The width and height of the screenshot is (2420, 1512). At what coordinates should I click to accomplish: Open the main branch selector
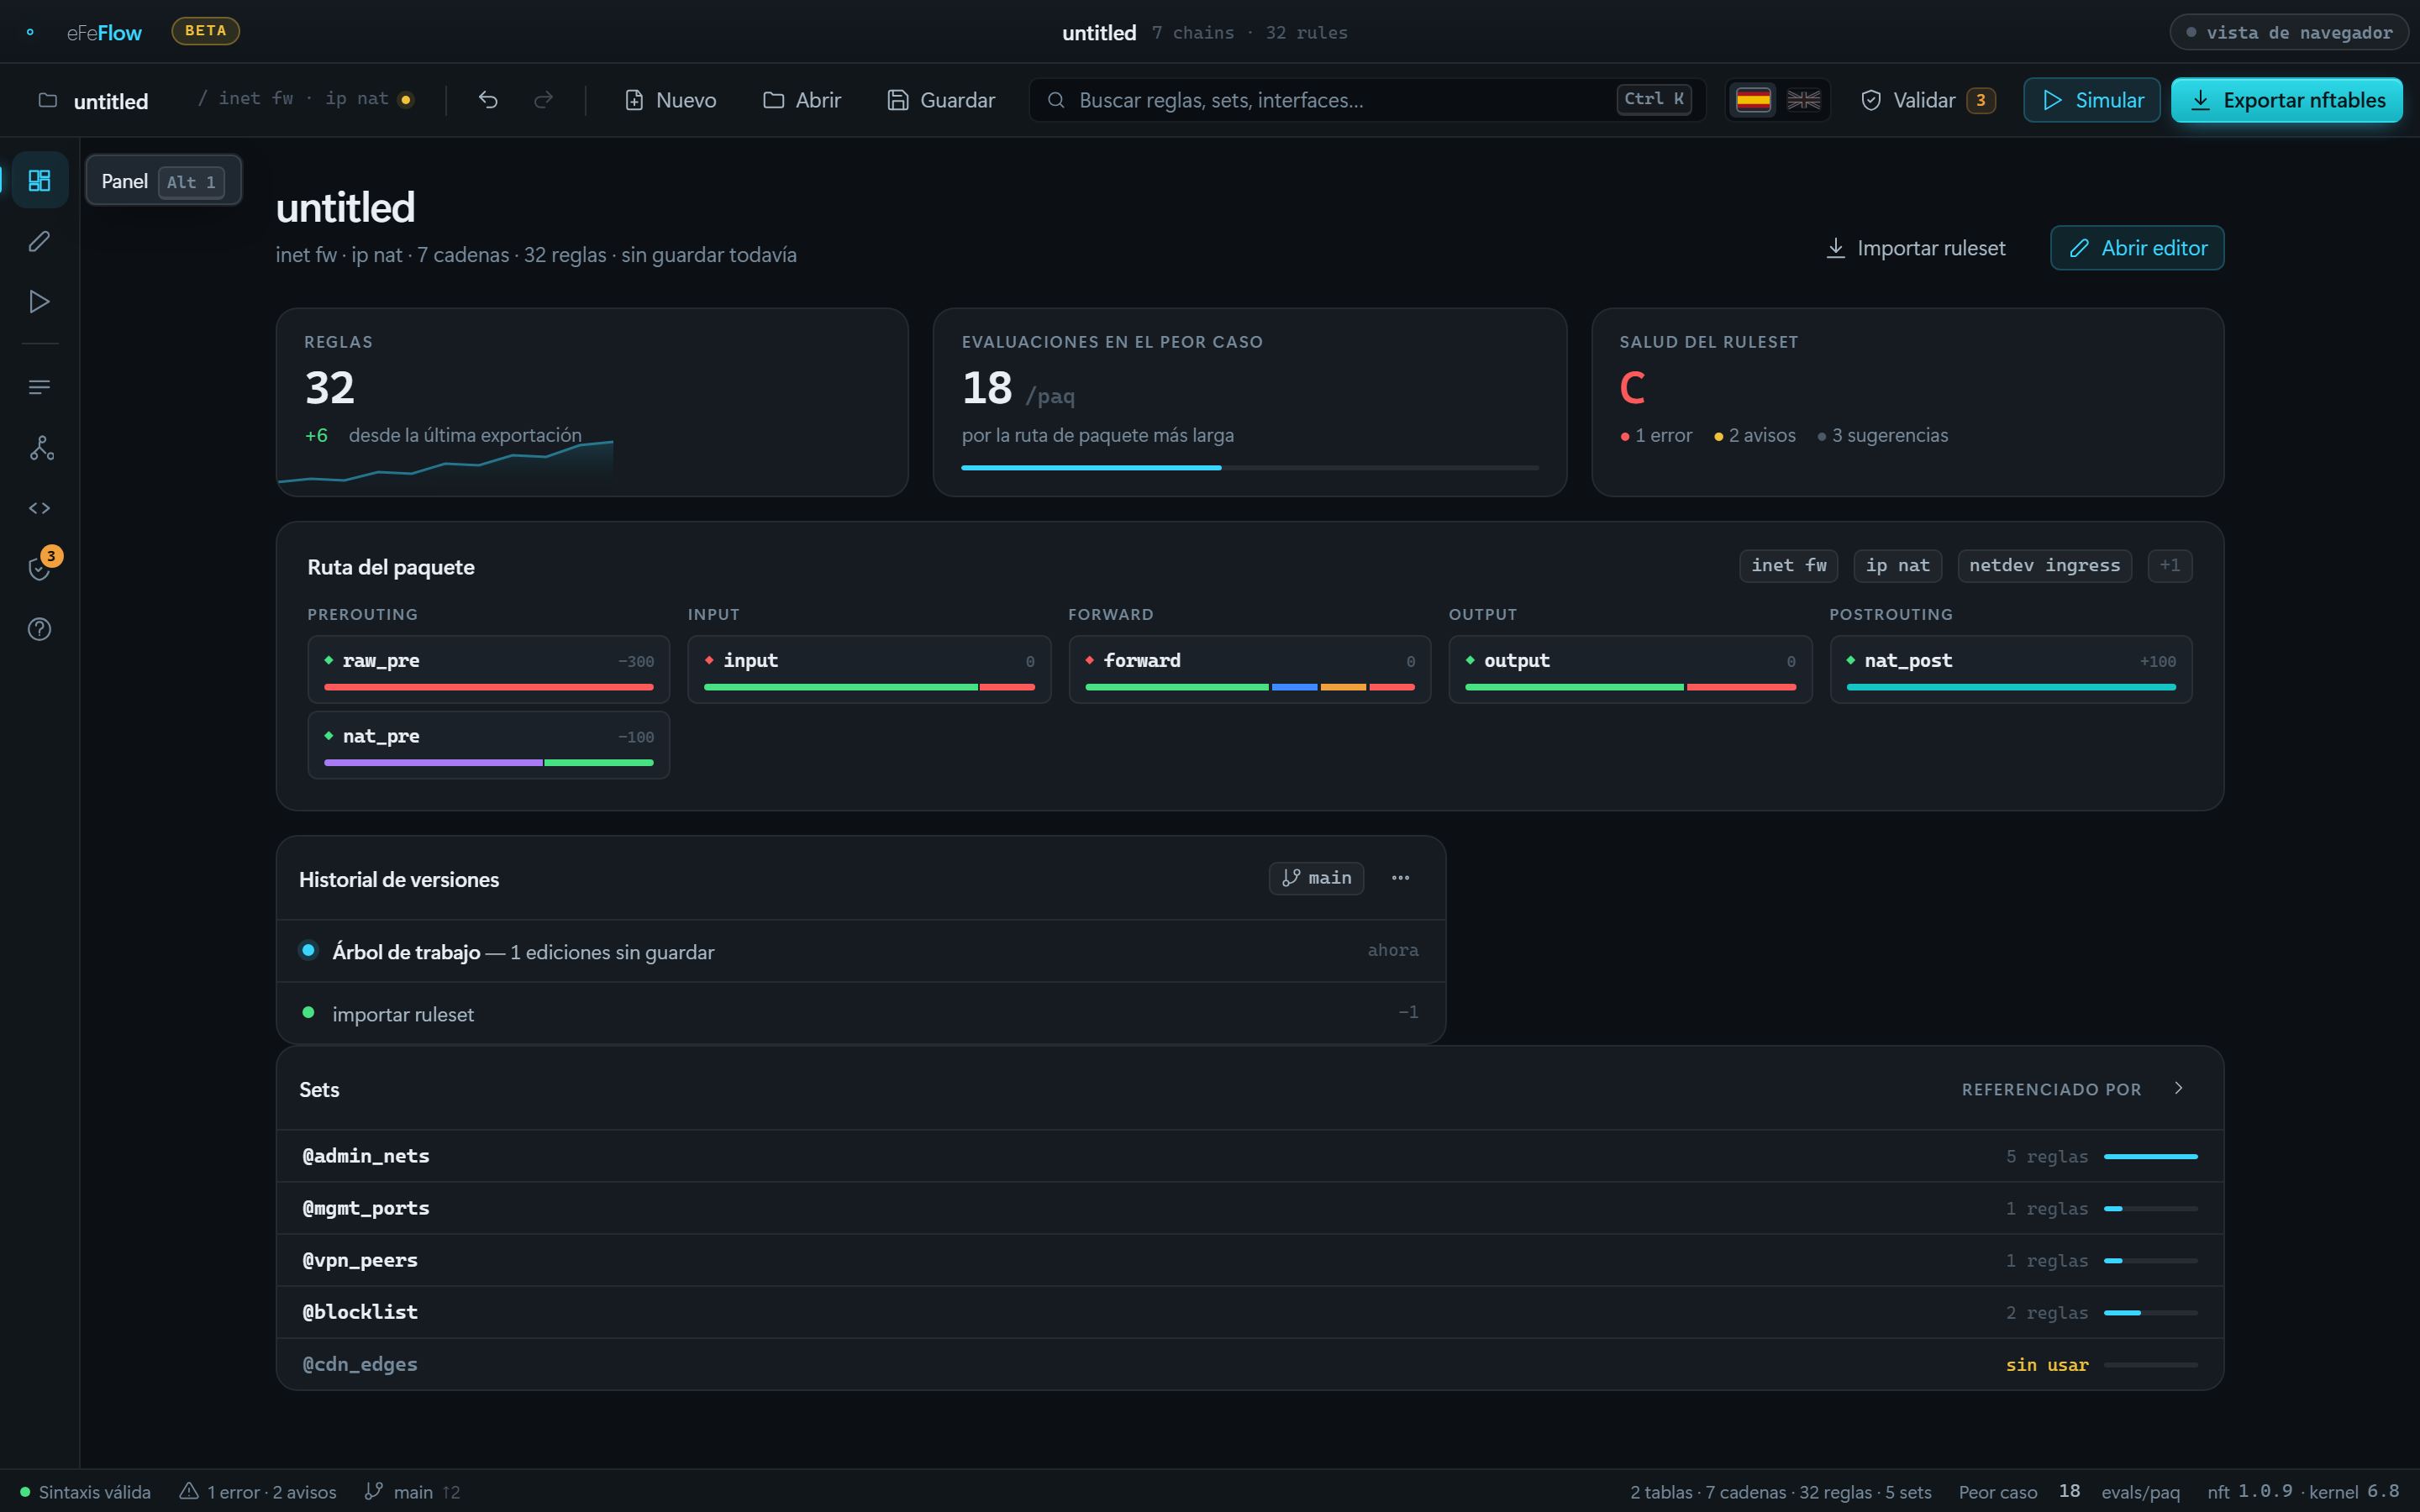[x=1316, y=878]
